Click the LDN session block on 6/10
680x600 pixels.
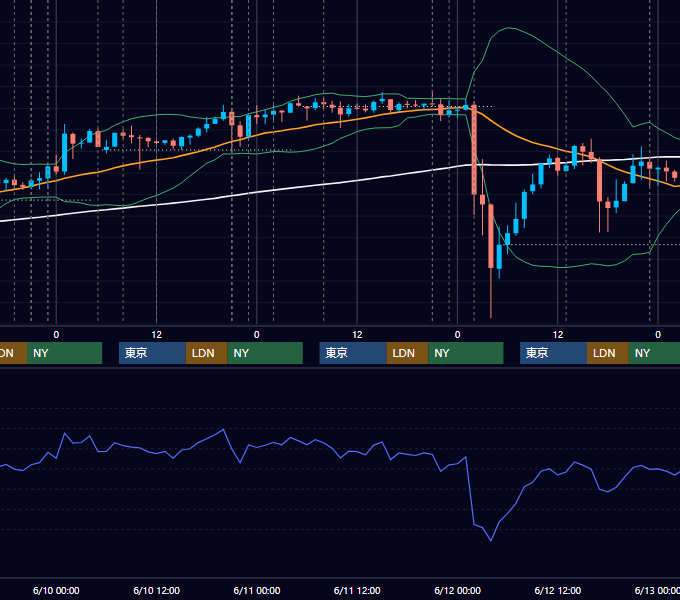coord(206,353)
